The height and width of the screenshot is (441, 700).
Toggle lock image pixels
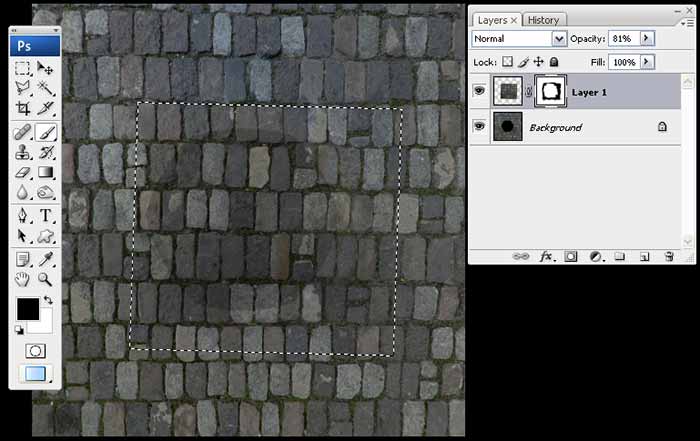pyautogui.click(x=523, y=62)
